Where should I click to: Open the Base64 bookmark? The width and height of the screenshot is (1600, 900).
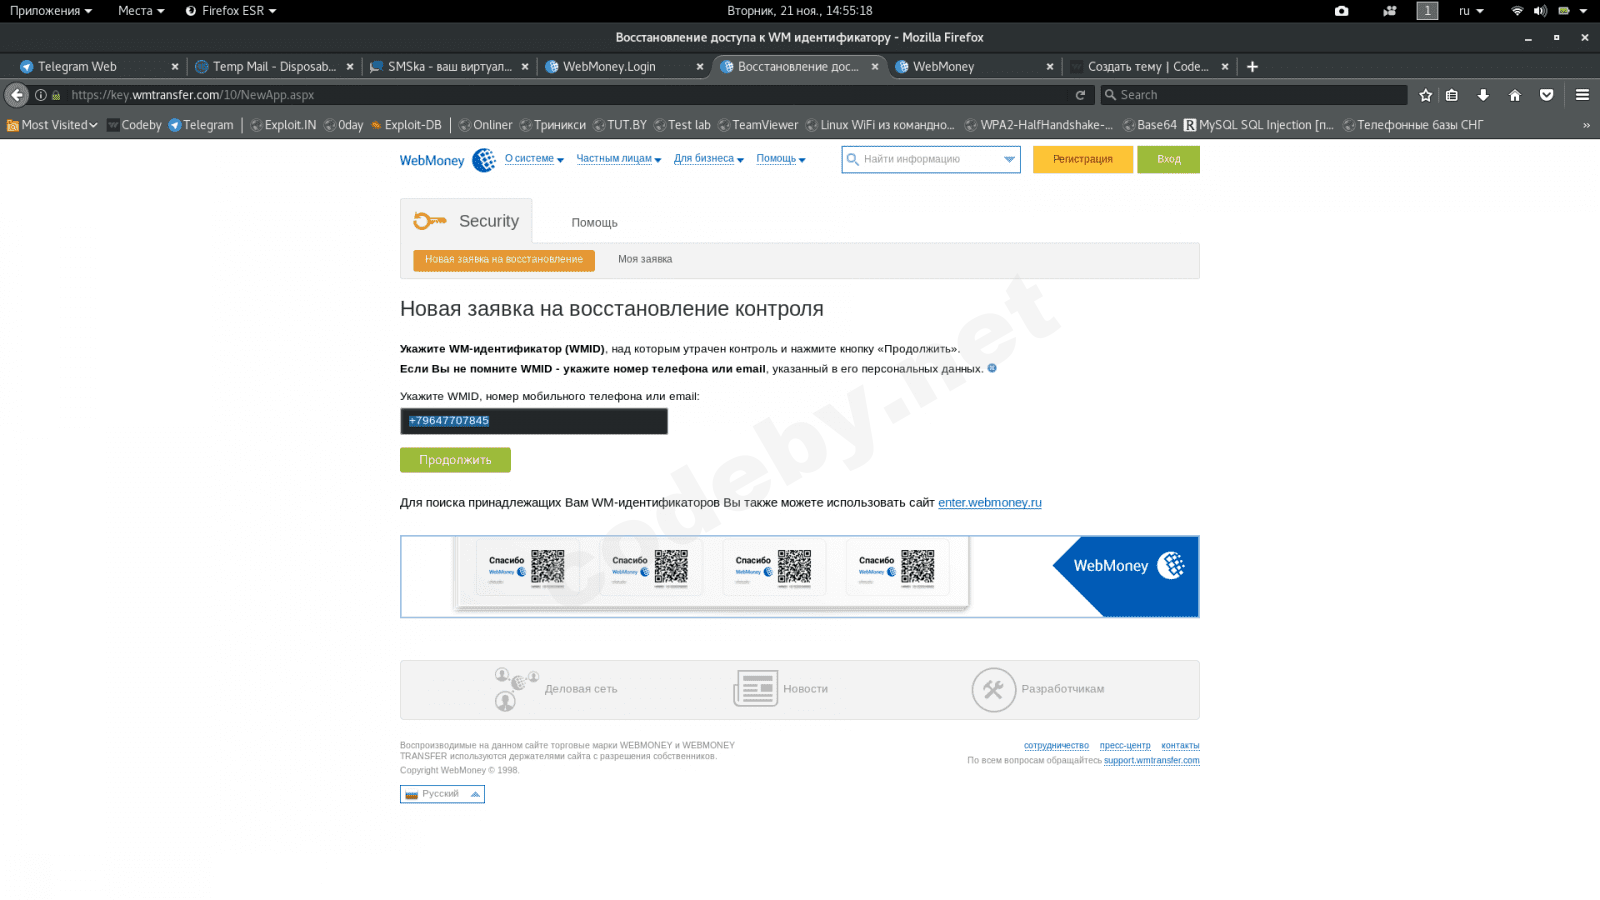pos(1150,125)
